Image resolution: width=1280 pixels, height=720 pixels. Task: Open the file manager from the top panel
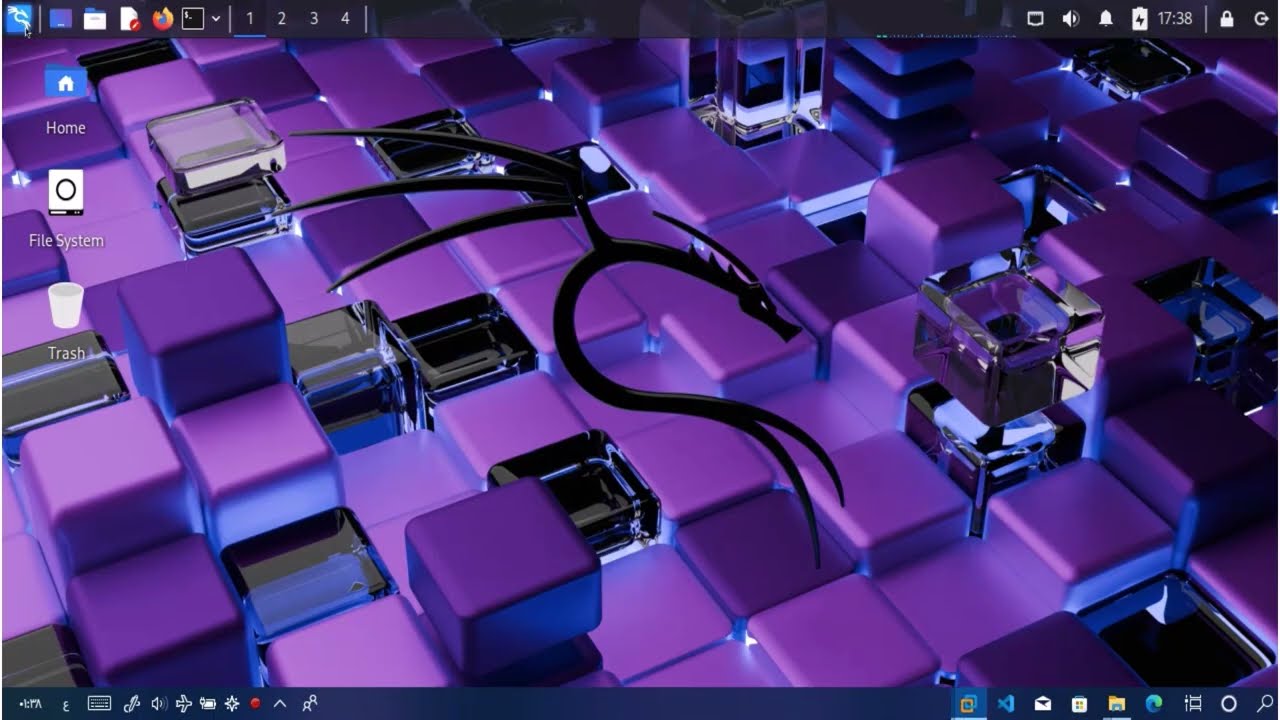coord(95,18)
